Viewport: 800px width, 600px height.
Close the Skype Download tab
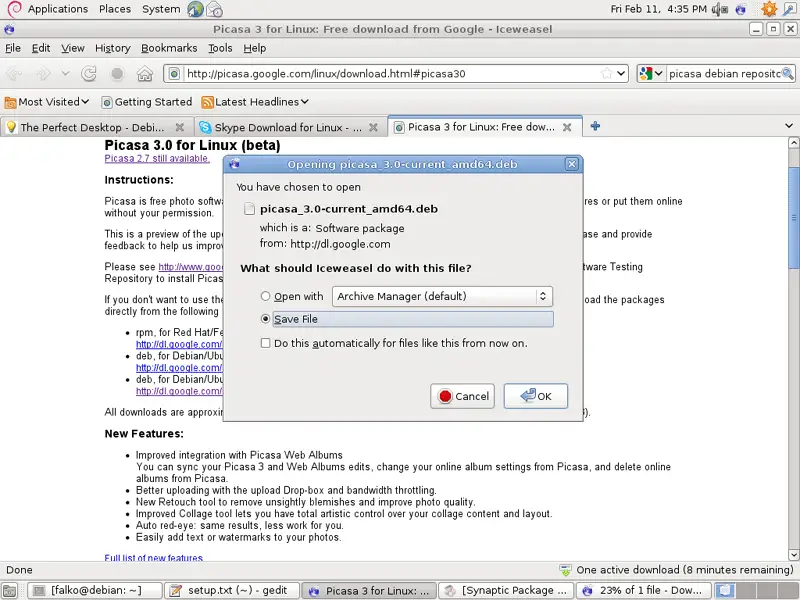(x=373, y=127)
